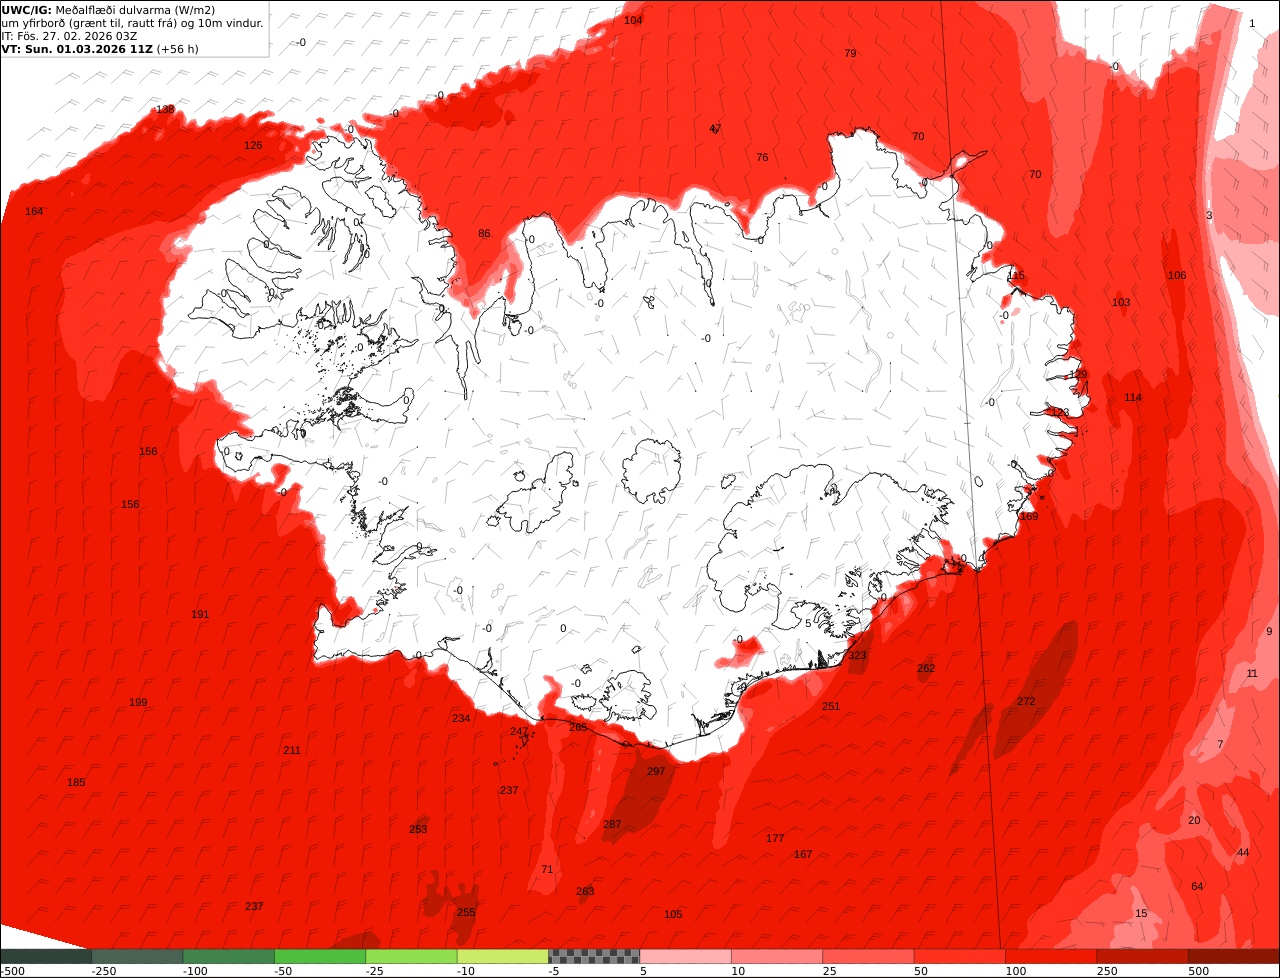This screenshot has width=1280, height=978.
Task: Click the red legend swatch between 100 and 250
Action: click(x=1052, y=956)
